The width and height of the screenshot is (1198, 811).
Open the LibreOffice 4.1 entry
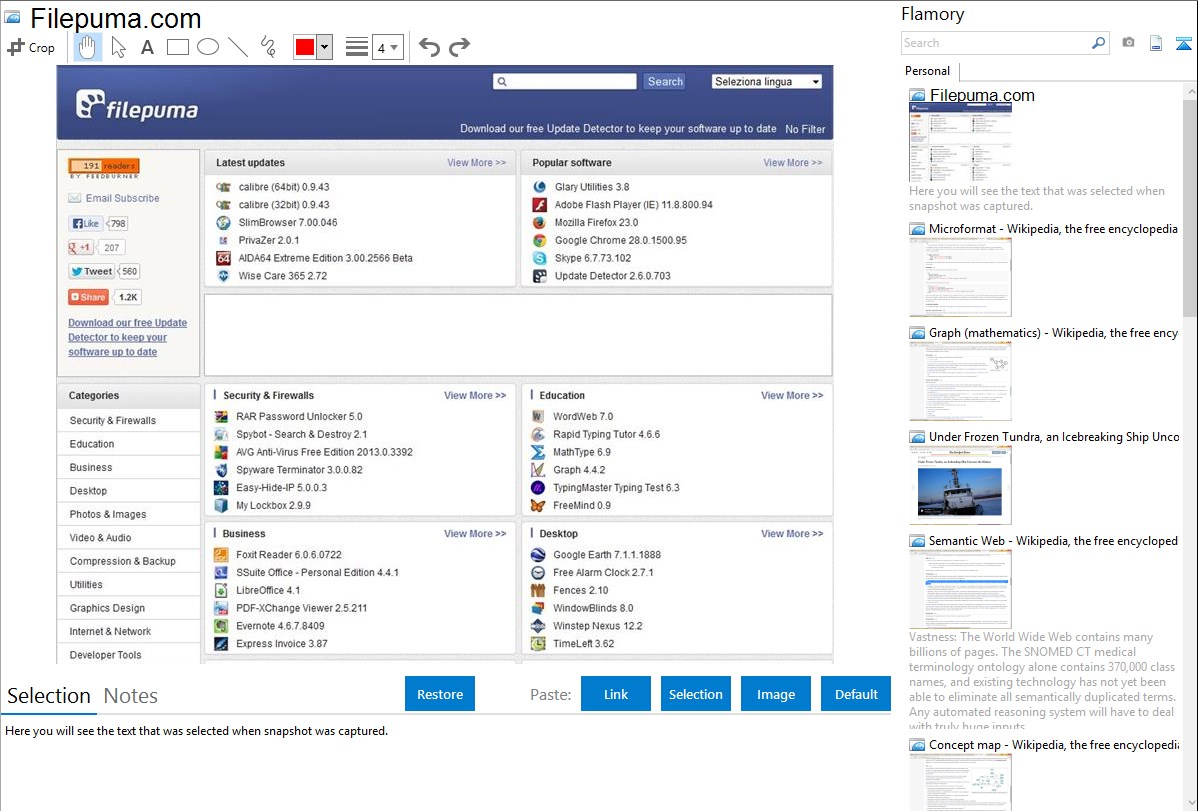click(268, 590)
